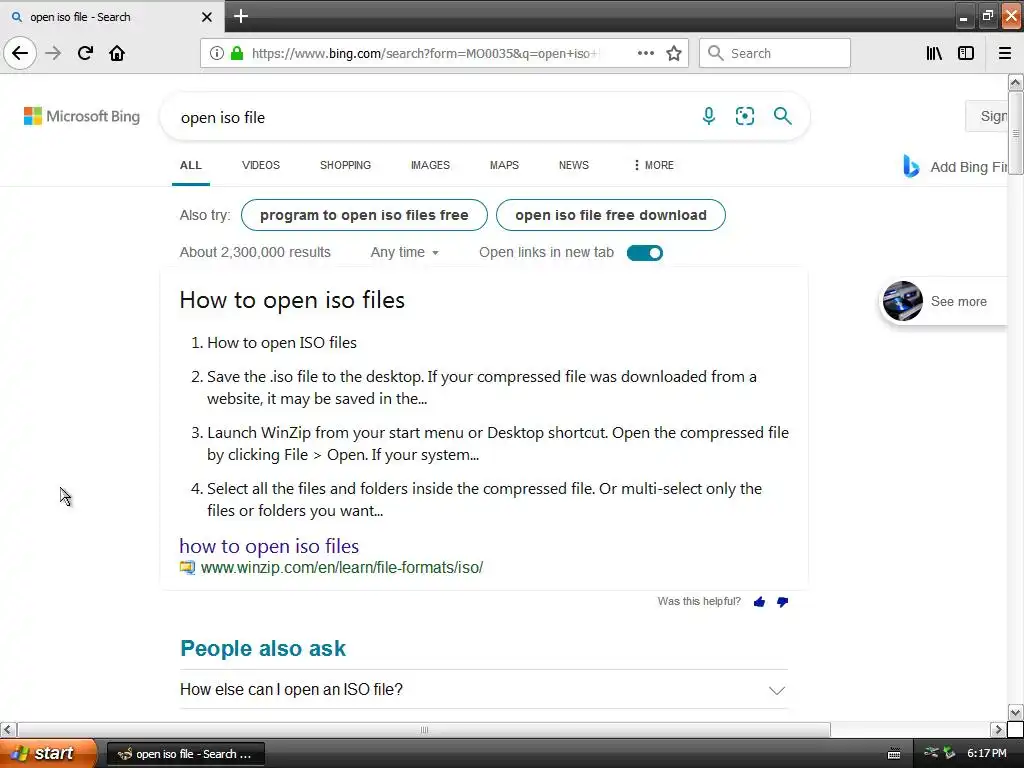Image resolution: width=1024 pixels, height=768 pixels.
Task: Click the Bing magnifier search icon
Action: click(x=782, y=116)
